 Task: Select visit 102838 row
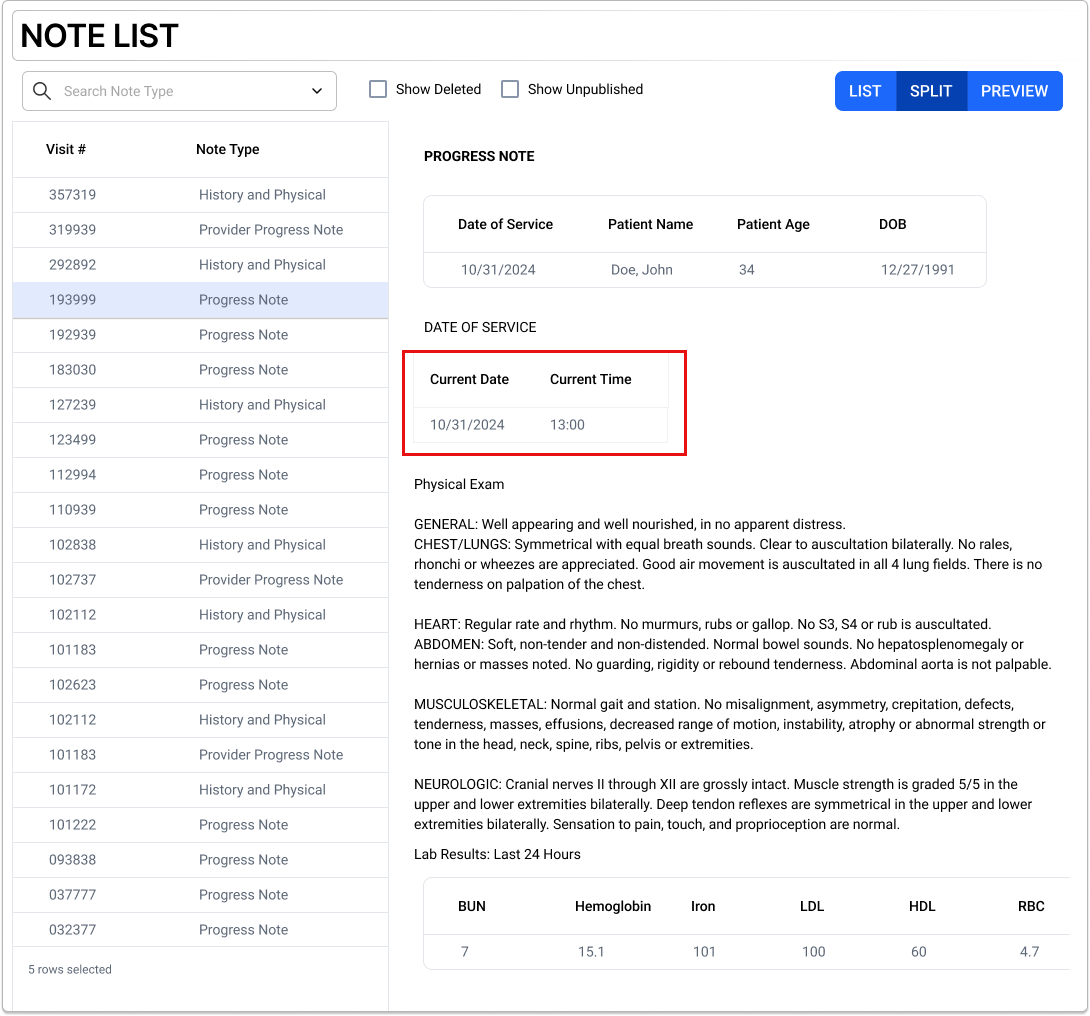pos(200,545)
